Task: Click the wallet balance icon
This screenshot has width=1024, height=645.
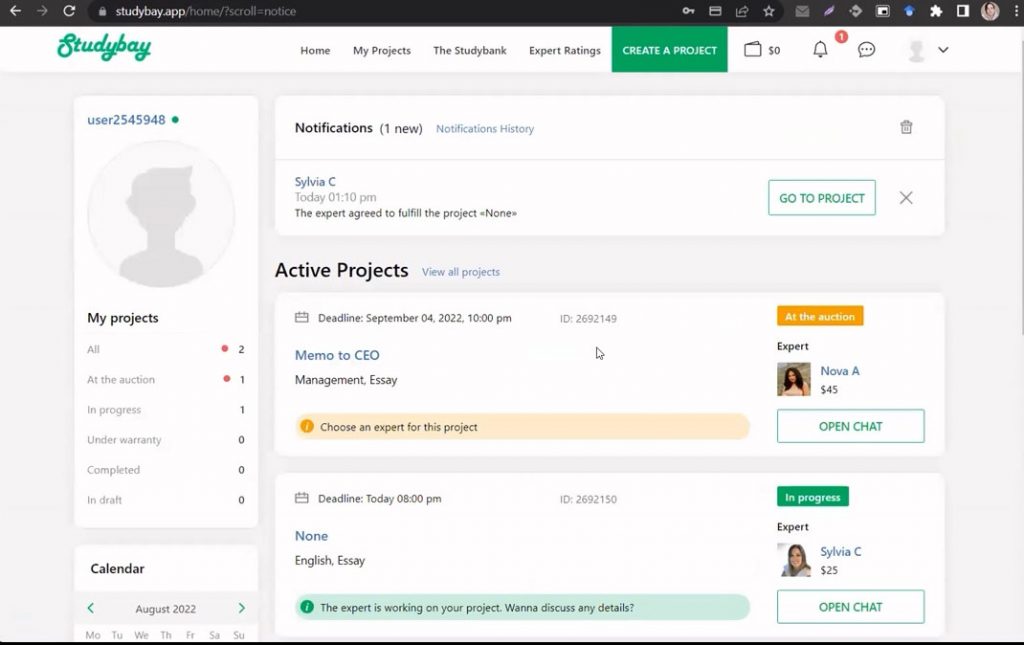Action: tap(753, 49)
